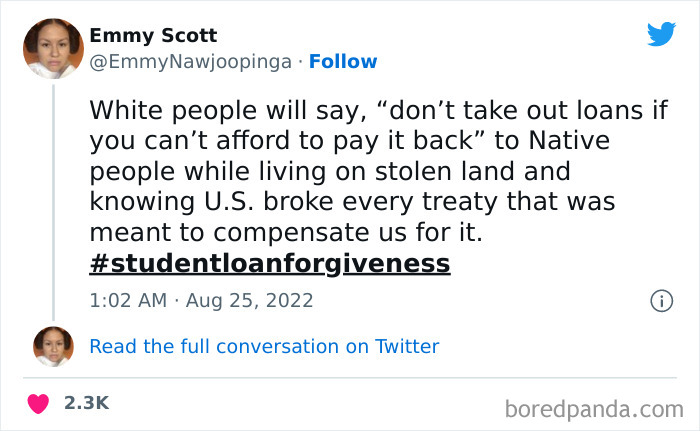Follow Emmy Scott
This screenshot has width=700, height=431.
[343, 62]
